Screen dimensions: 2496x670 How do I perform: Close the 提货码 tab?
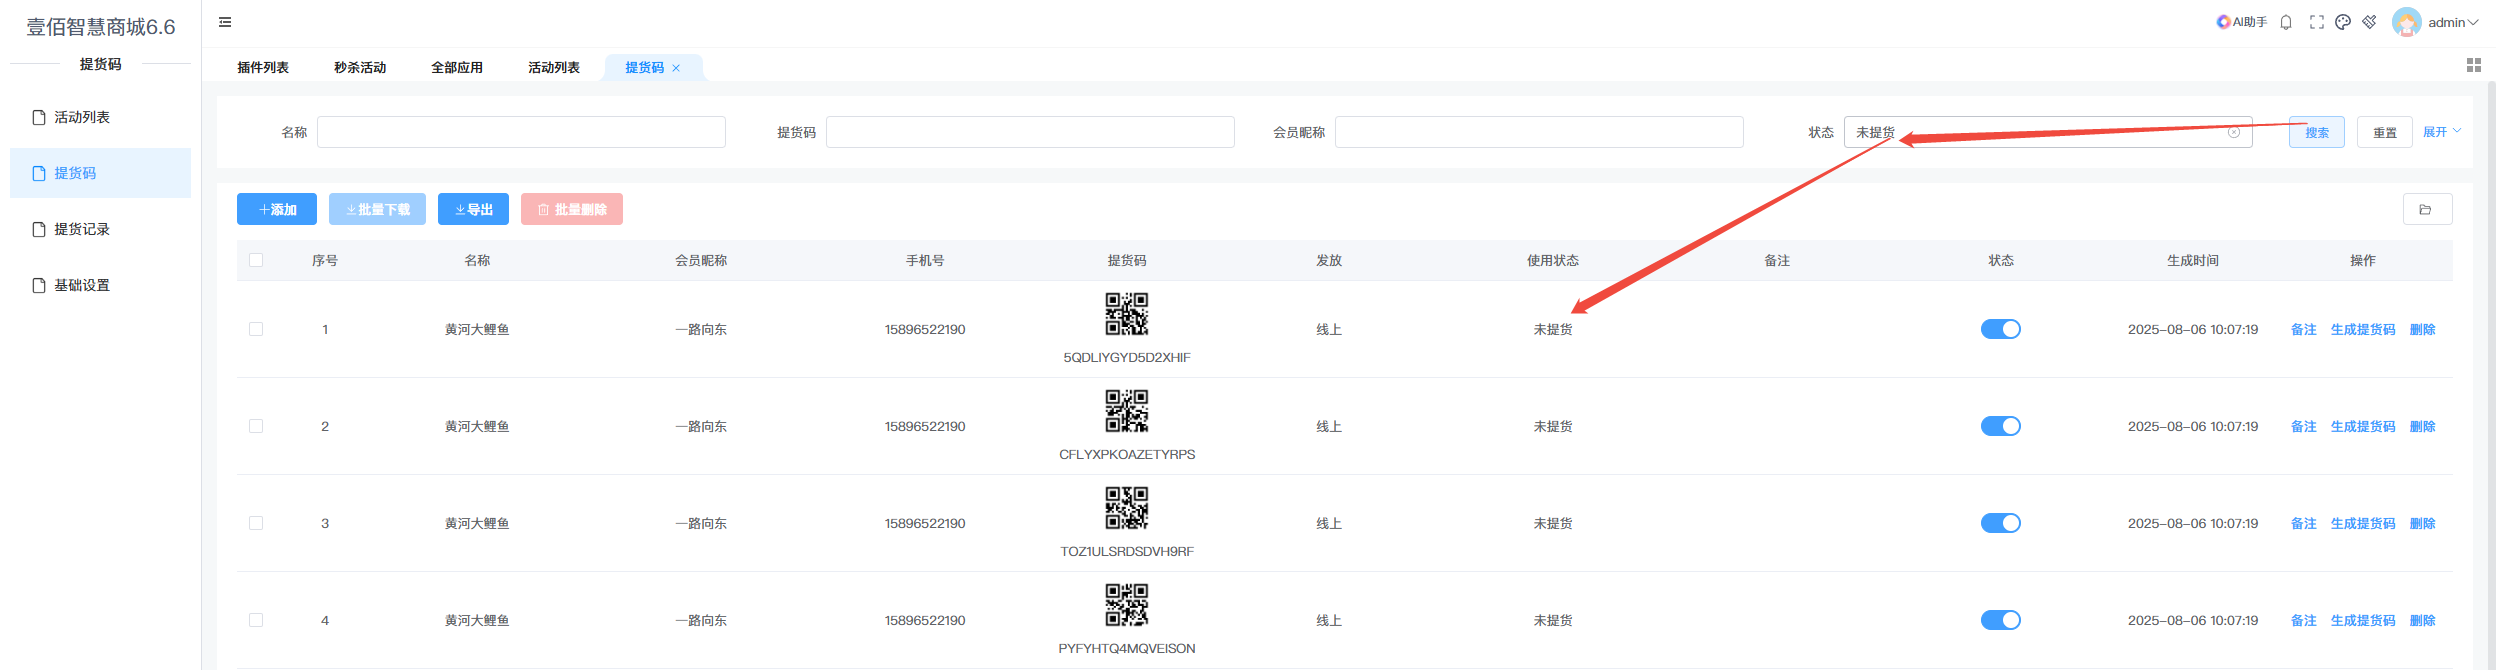[x=676, y=68]
